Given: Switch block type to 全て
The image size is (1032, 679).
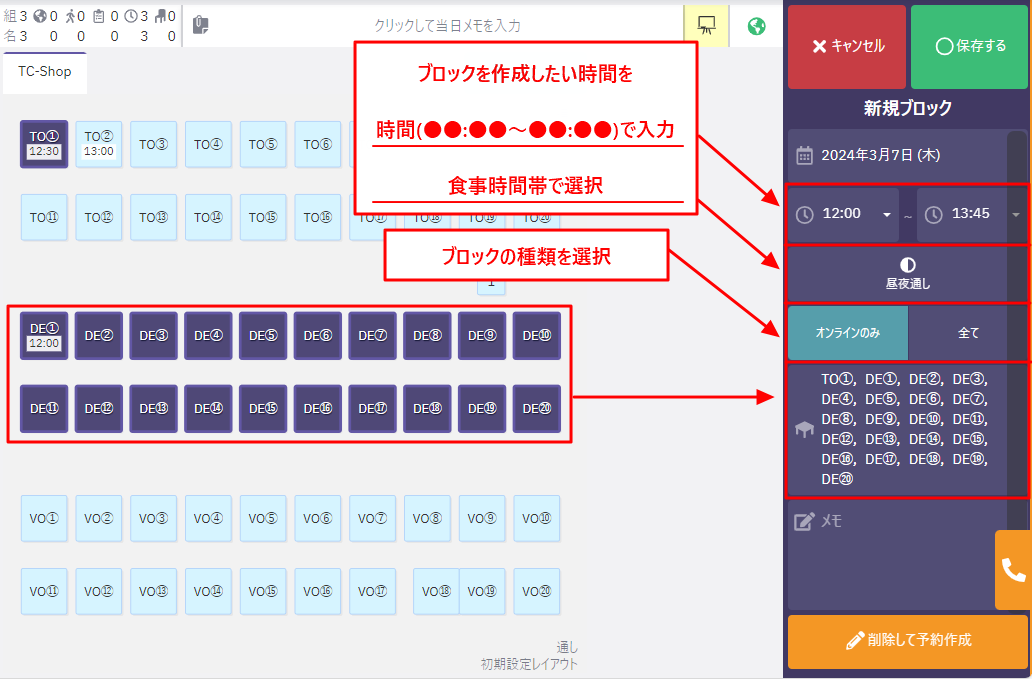Looking at the screenshot, I should pos(968,333).
